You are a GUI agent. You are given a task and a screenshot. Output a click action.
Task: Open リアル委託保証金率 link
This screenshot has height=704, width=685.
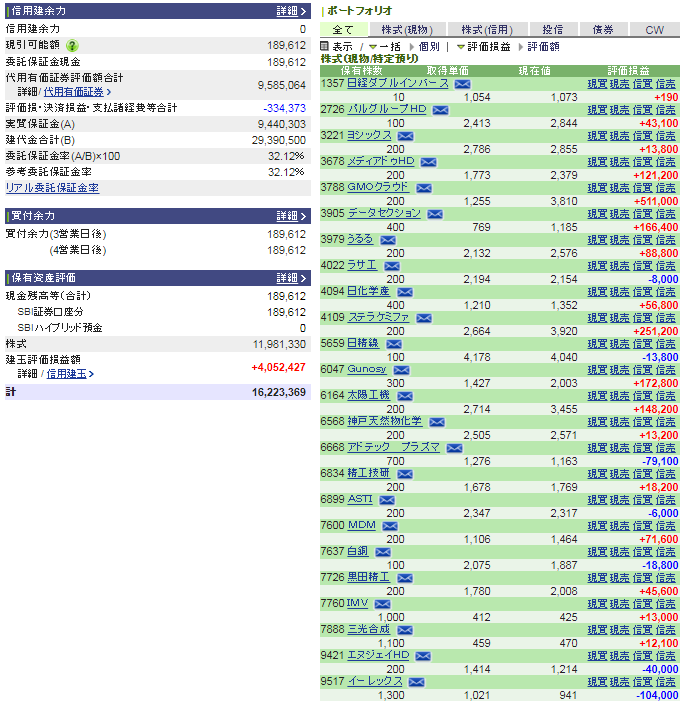pyautogui.click(x=52, y=188)
